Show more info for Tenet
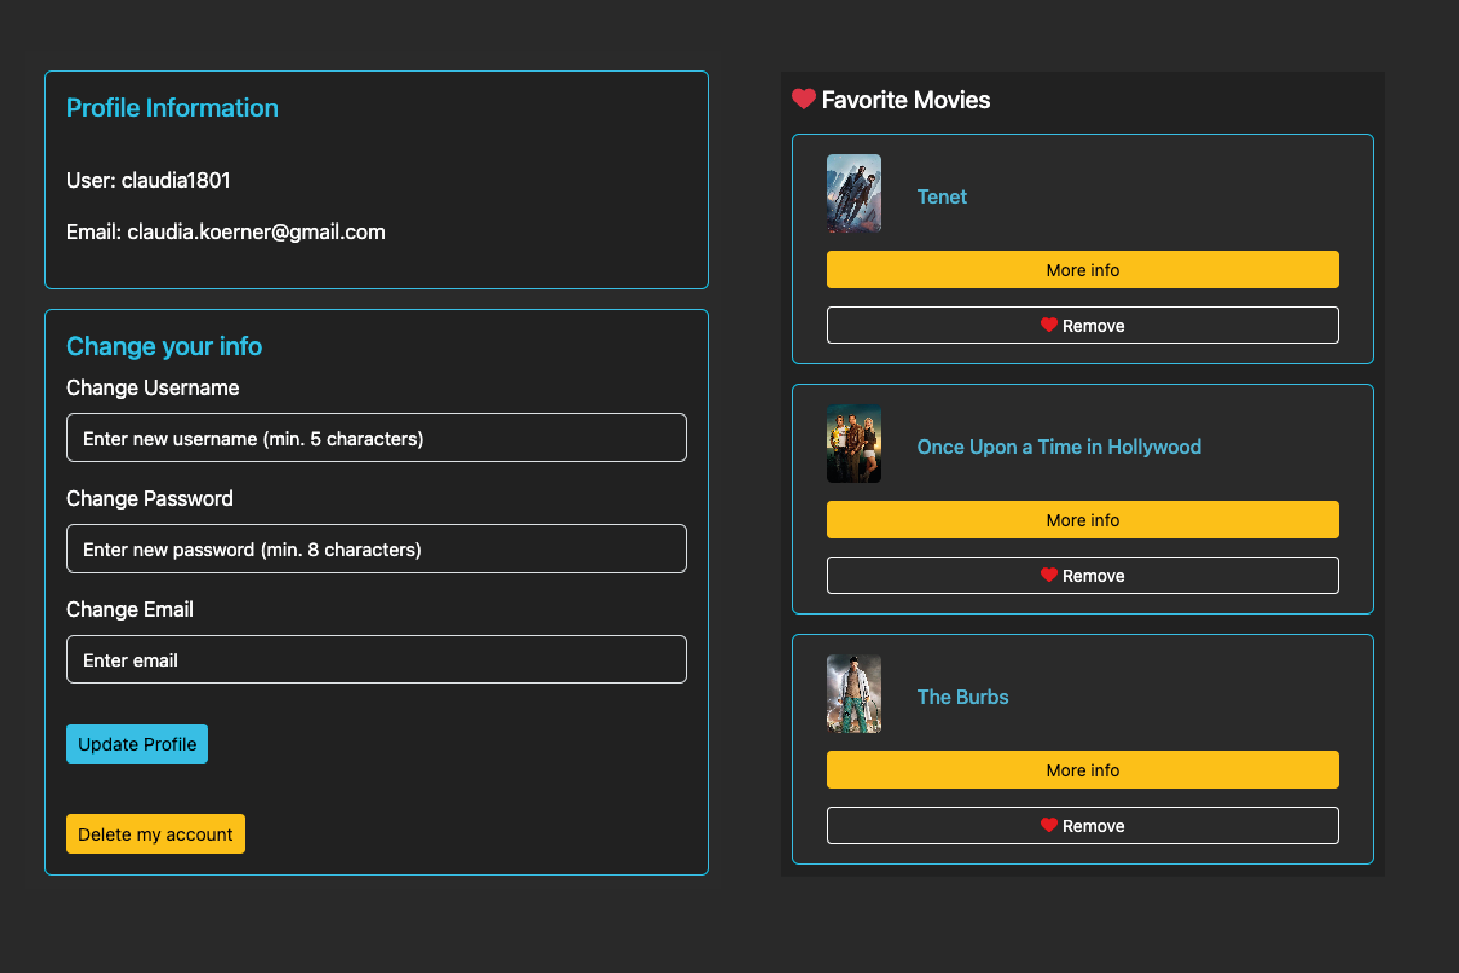This screenshot has width=1459, height=973. [x=1082, y=269]
